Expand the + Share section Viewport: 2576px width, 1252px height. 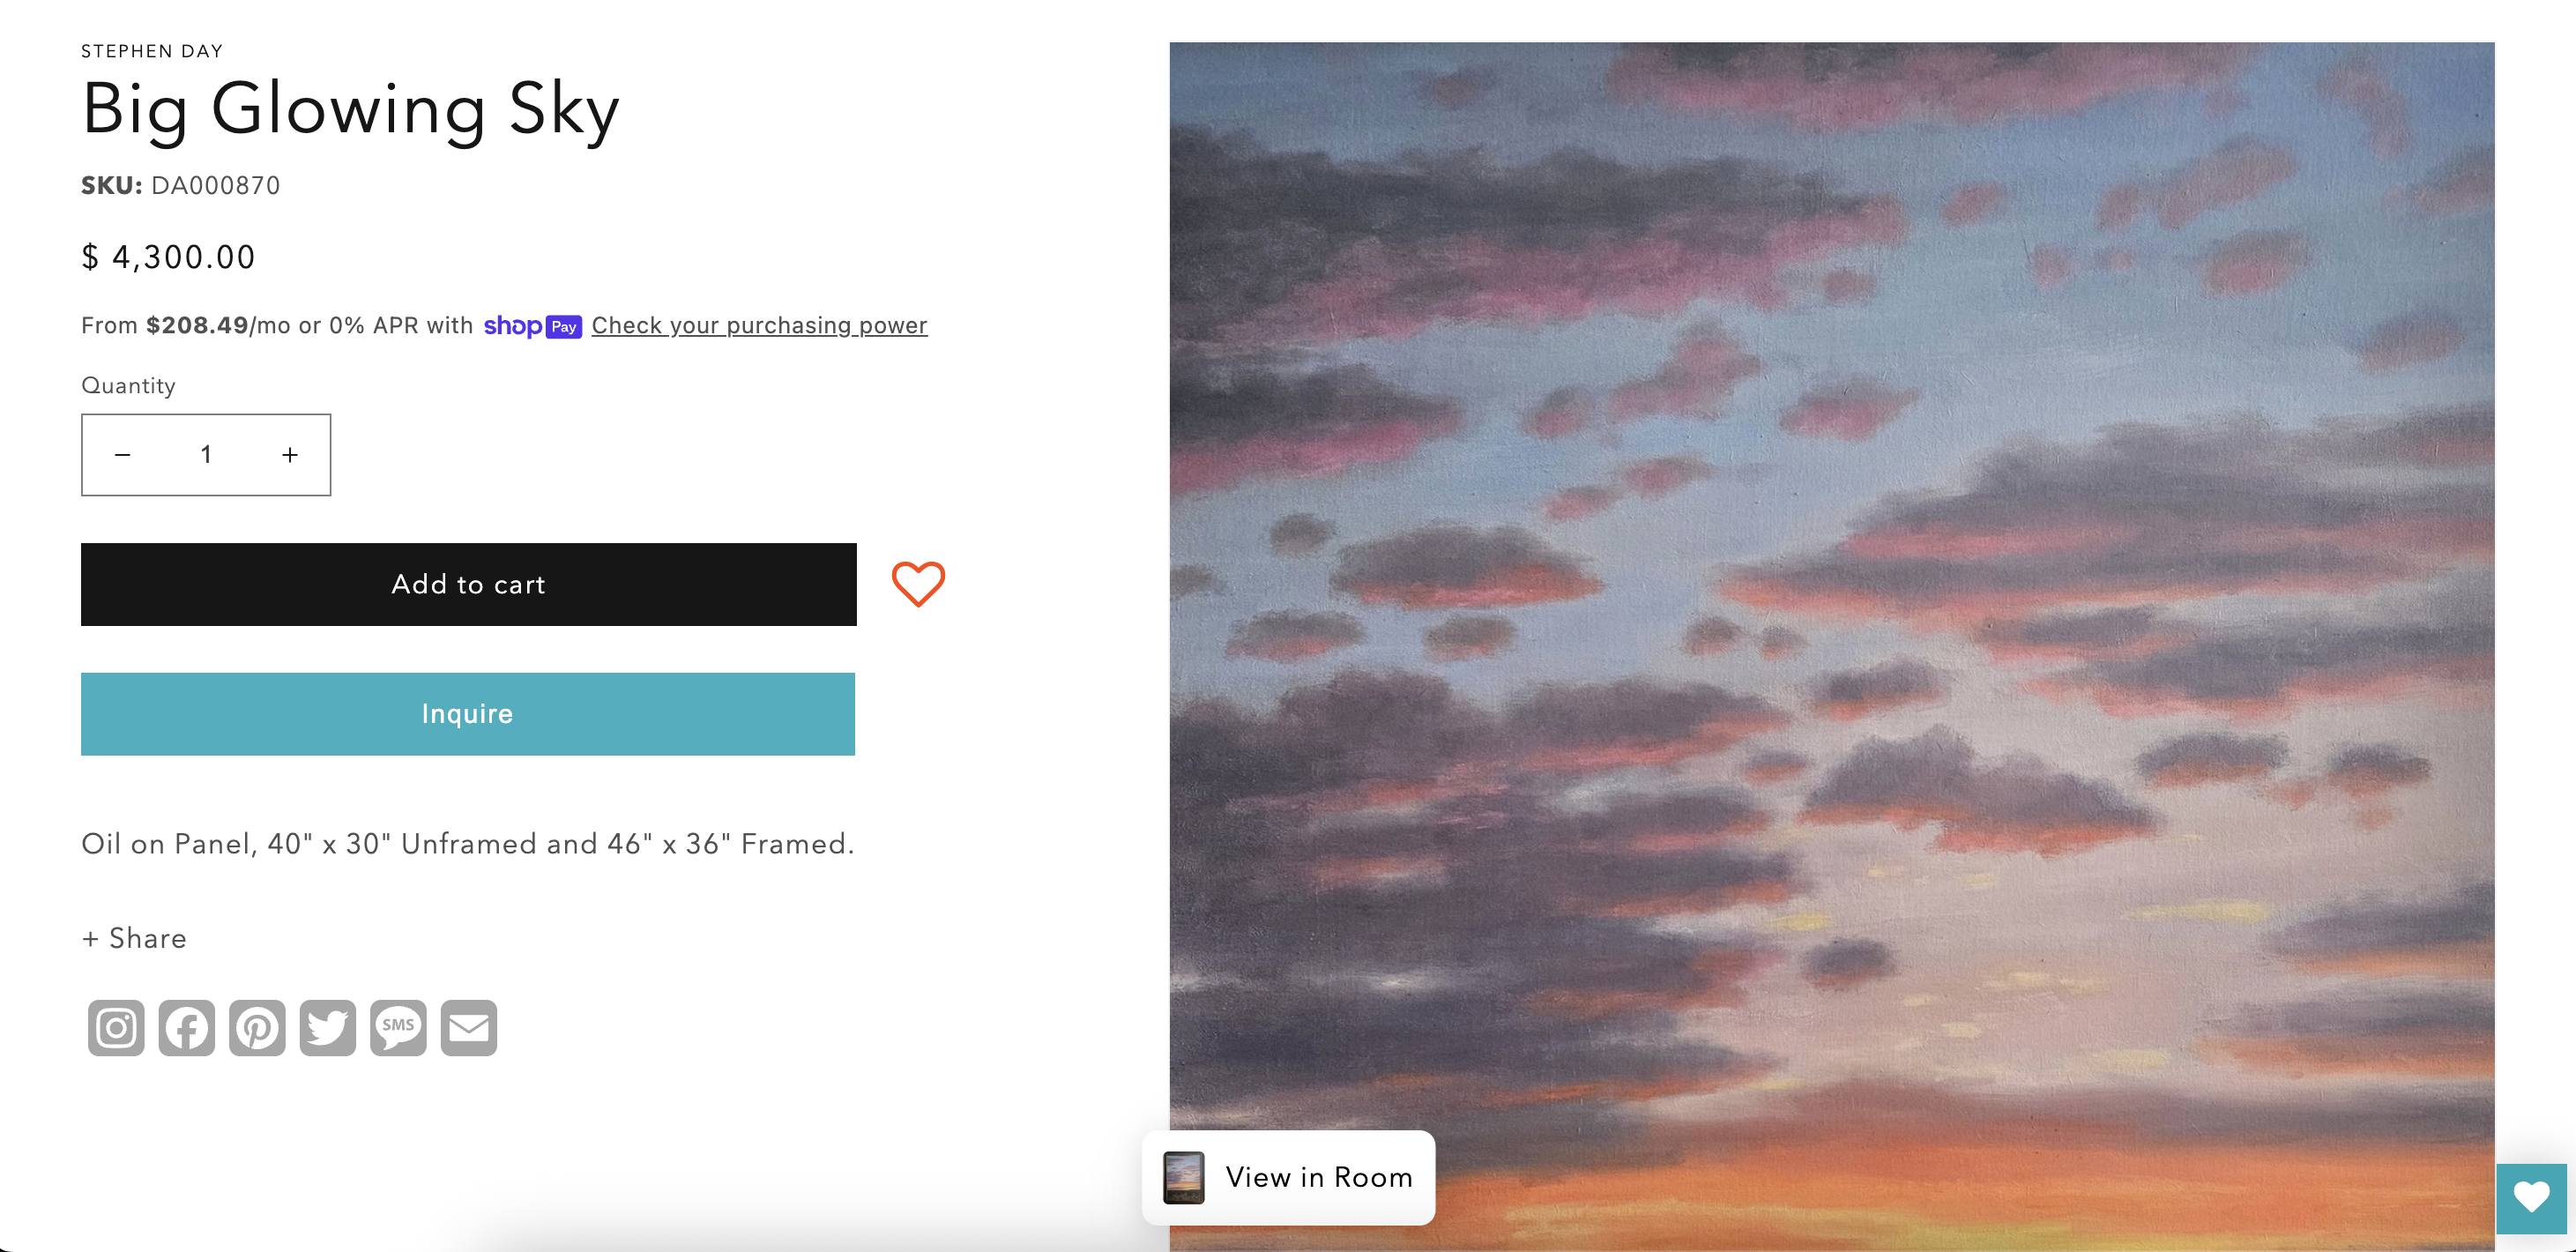[x=134, y=938]
